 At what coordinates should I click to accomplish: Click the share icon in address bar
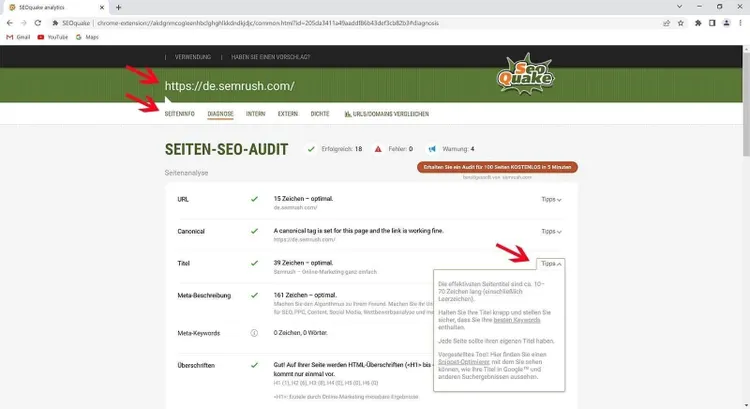coord(666,23)
